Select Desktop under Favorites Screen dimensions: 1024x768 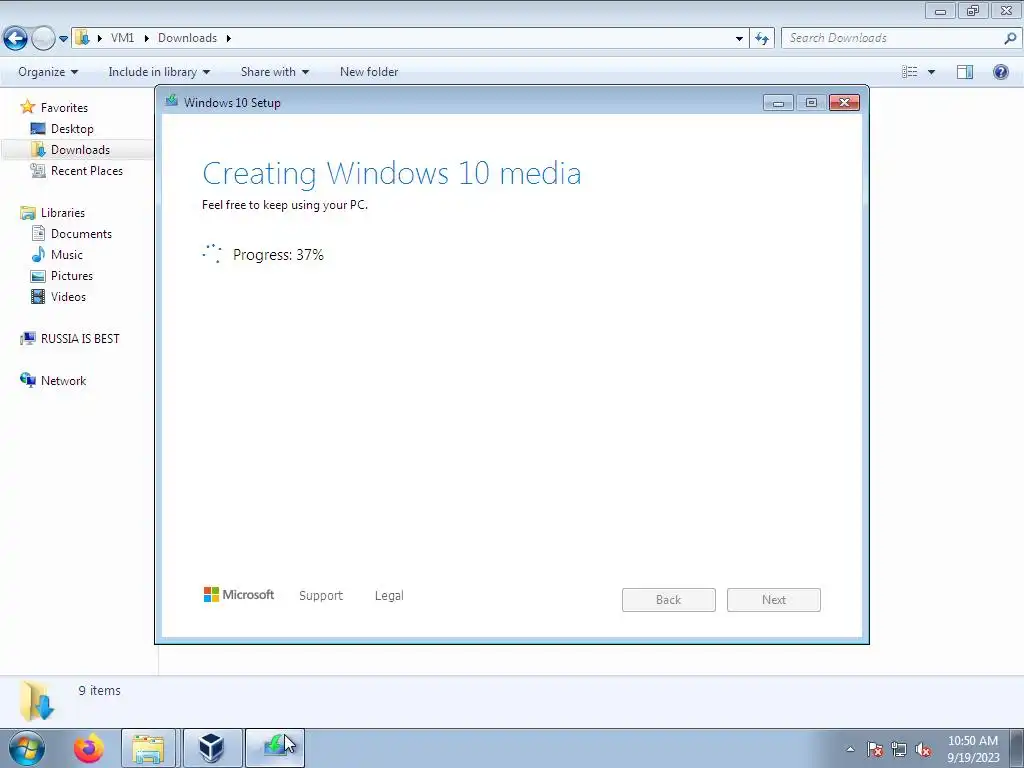point(72,129)
